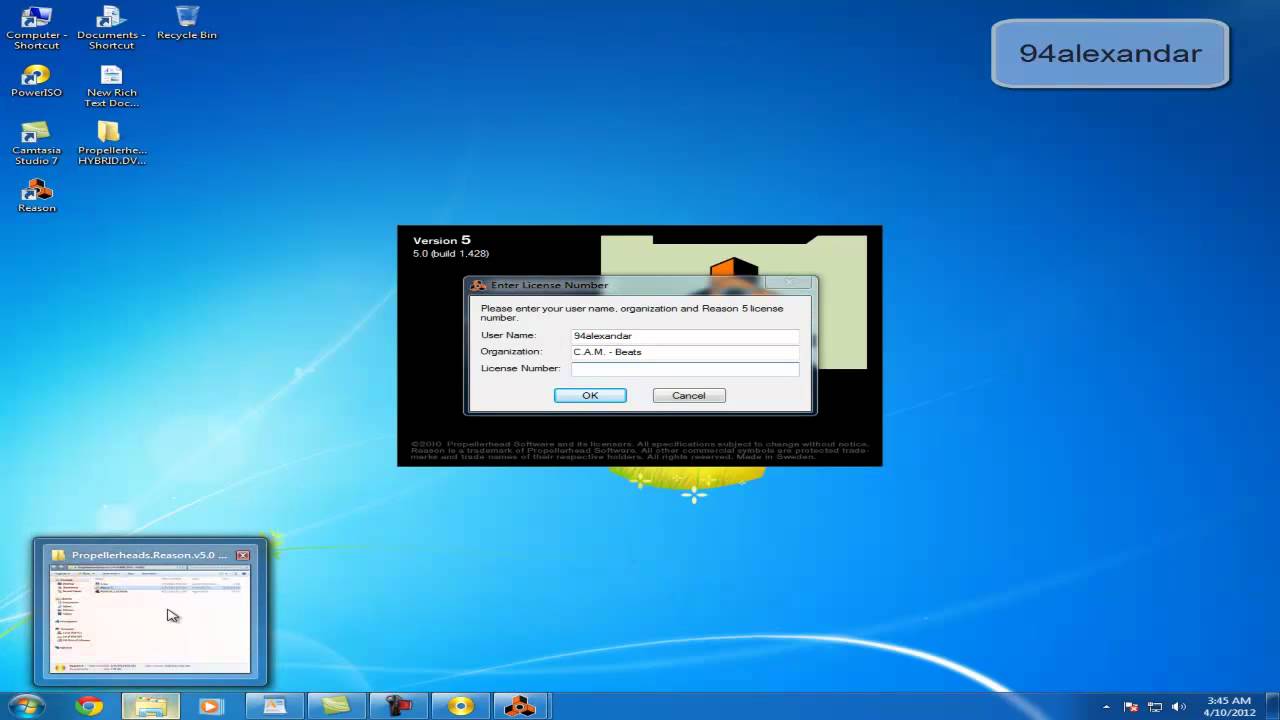
Task: Open Windows Media Player from the taskbar
Action: [211, 706]
